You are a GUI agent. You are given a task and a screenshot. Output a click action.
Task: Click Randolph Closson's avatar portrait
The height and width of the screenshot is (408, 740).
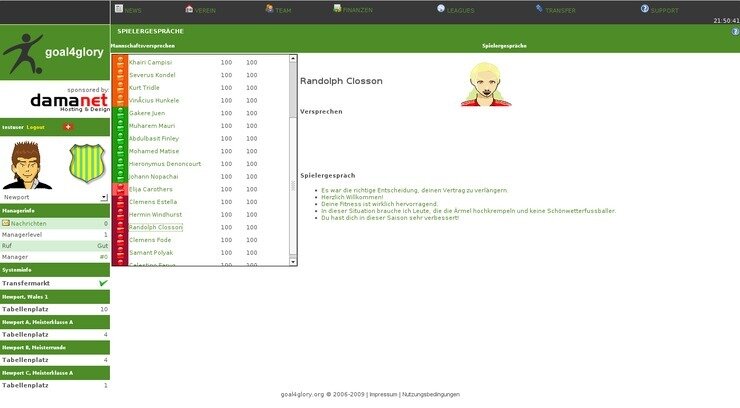[486, 83]
